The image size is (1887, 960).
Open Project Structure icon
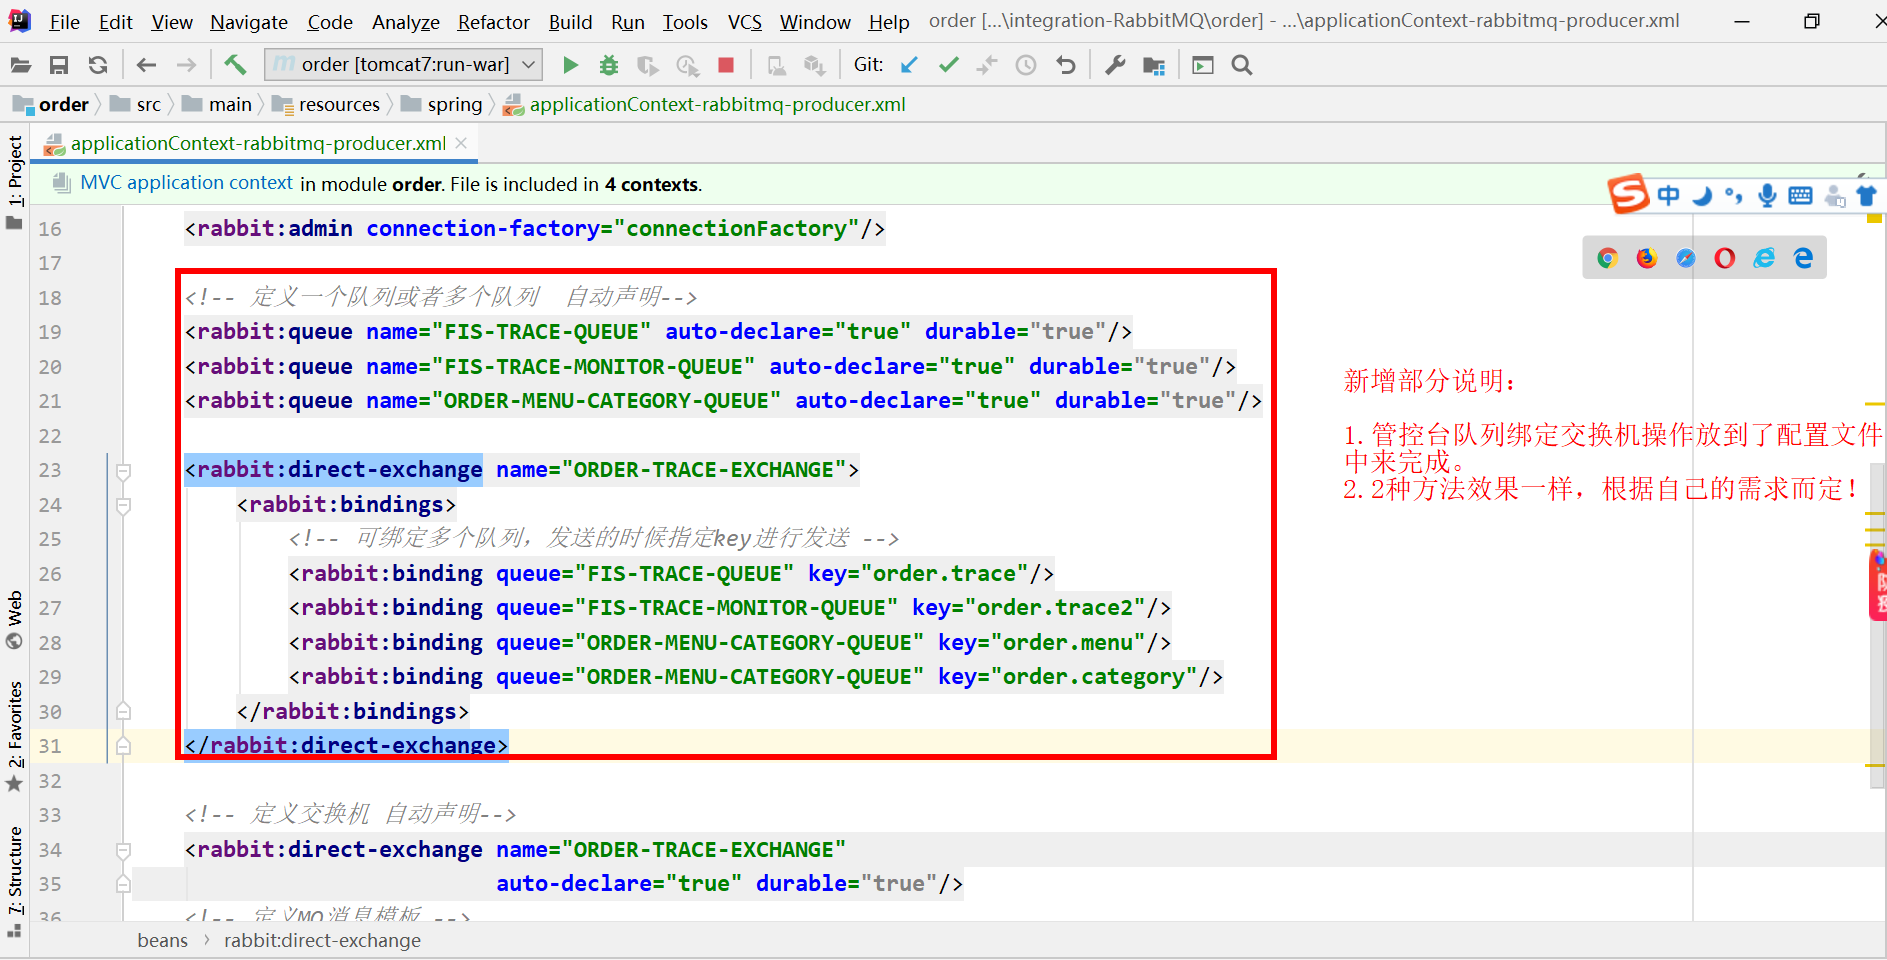[x=1154, y=65]
